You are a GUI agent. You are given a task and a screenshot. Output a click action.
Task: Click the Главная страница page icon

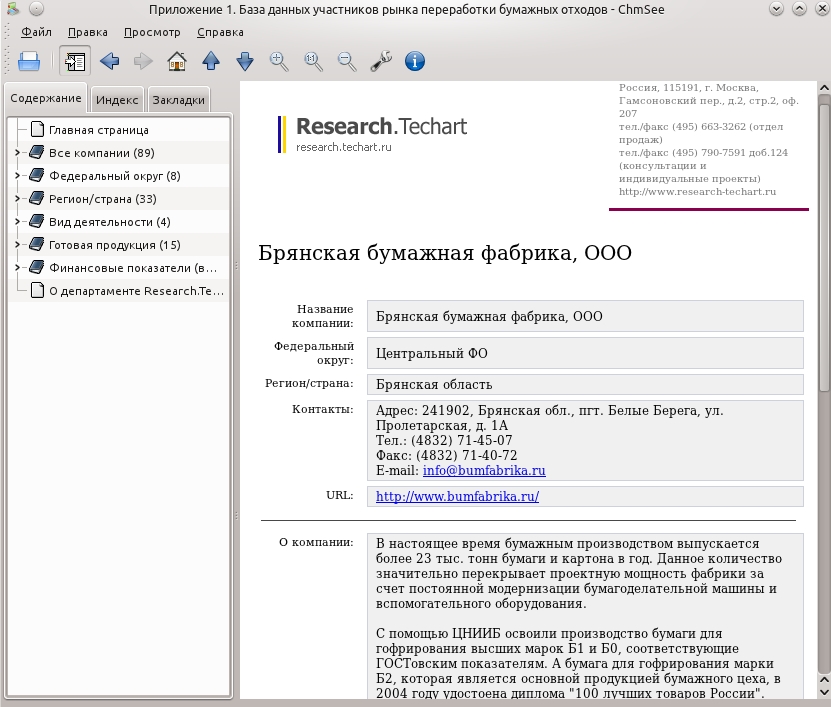click(37, 129)
